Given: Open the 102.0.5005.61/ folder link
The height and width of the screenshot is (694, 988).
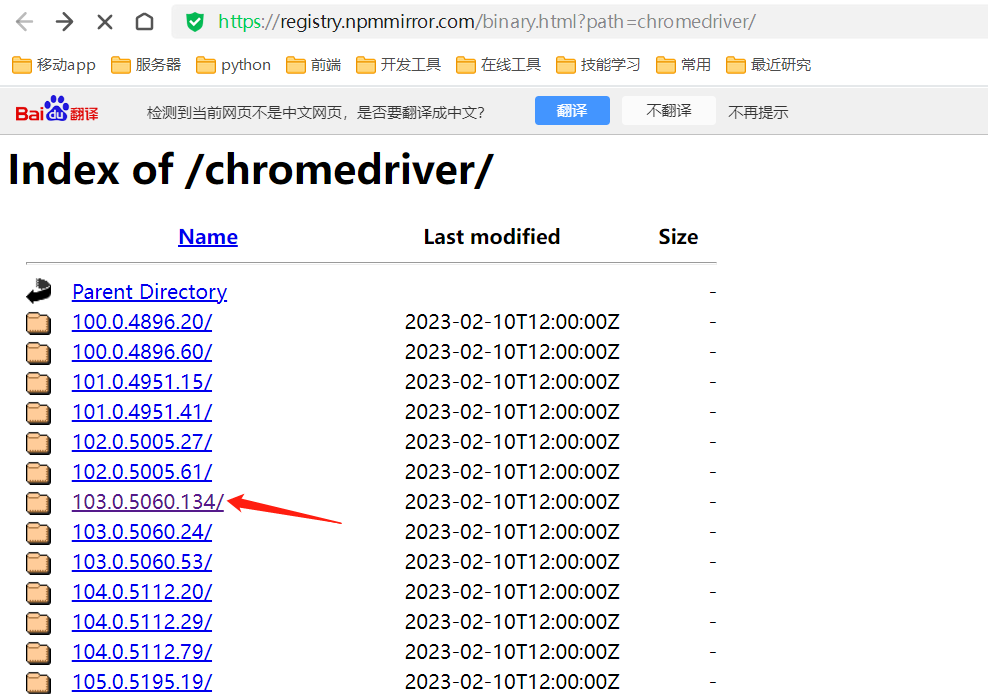Looking at the screenshot, I should point(142,471).
